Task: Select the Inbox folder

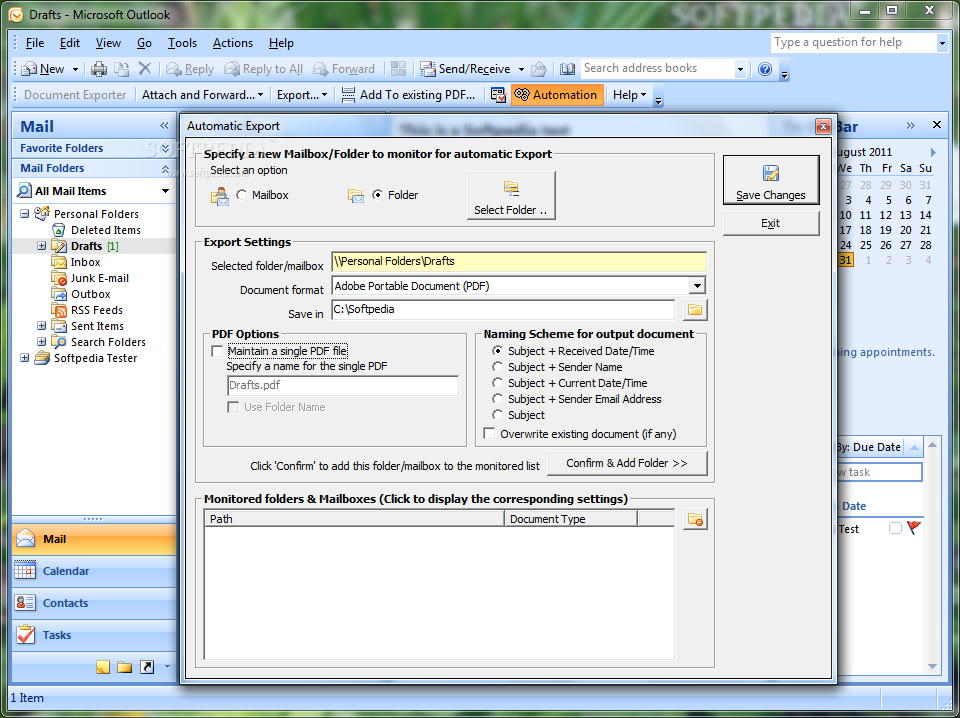Action: click(x=85, y=262)
